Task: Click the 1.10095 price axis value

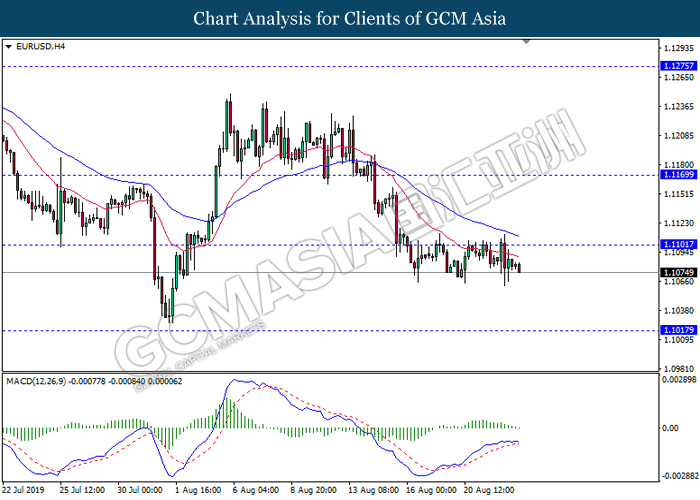Action: point(679,340)
